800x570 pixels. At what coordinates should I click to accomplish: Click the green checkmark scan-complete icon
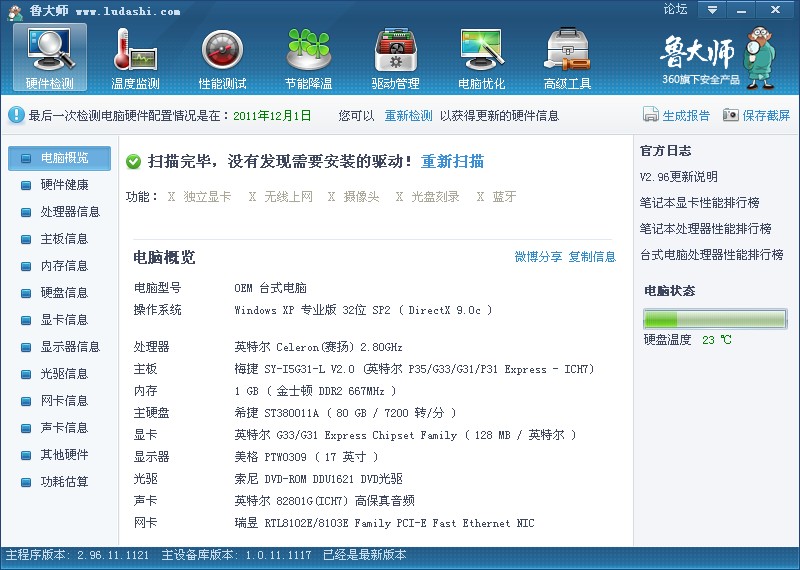coord(133,162)
